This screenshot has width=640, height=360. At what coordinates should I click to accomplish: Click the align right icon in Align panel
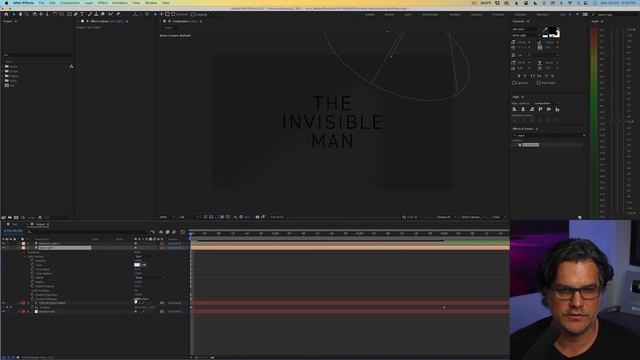tap(531, 109)
